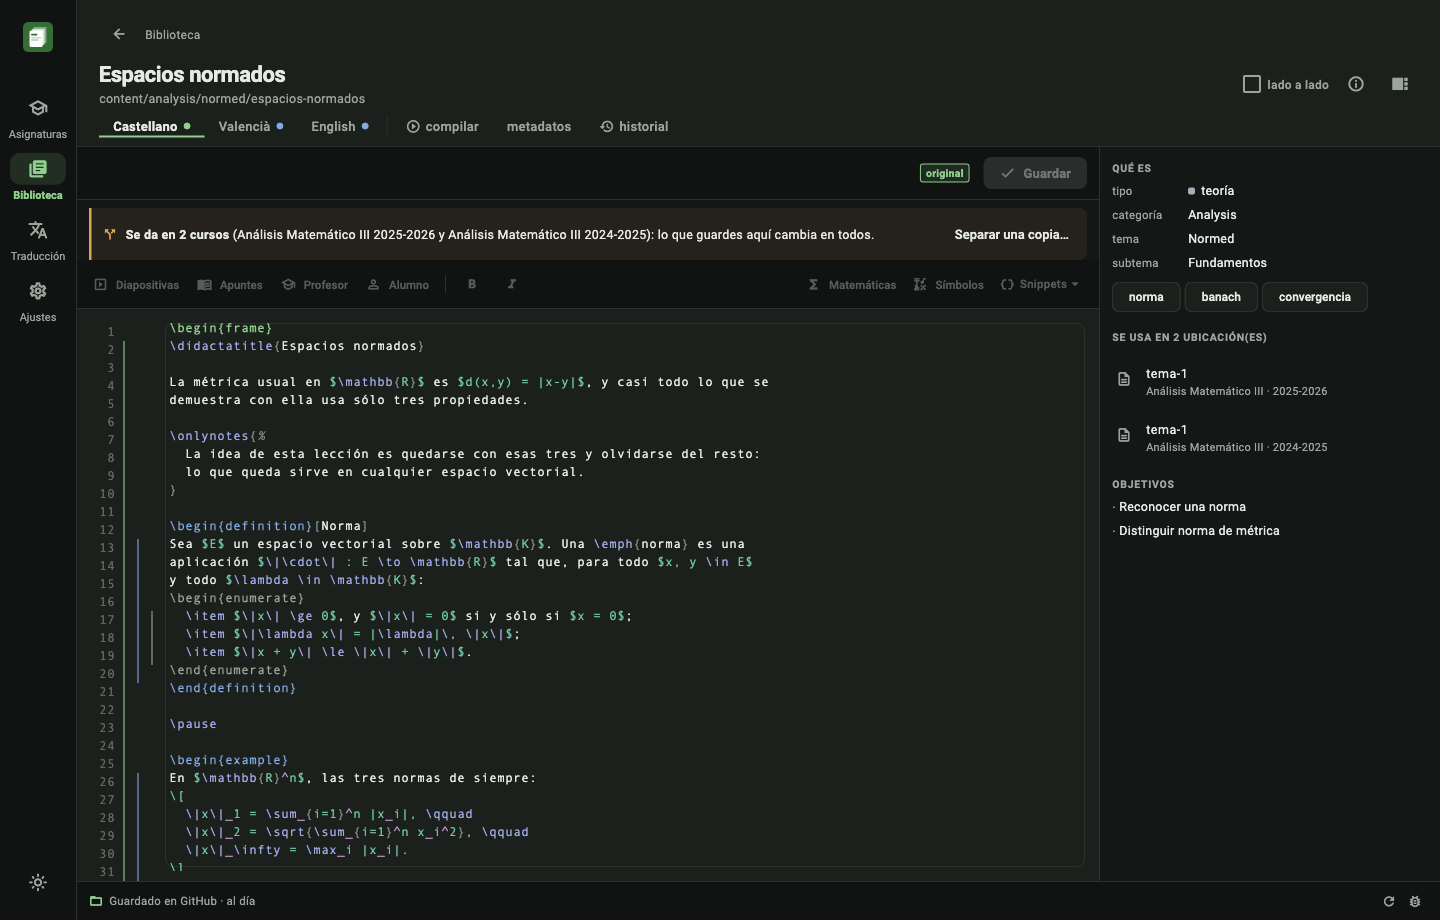Click the green app logo icon
The image size is (1440, 920).
tap(38, 37)
